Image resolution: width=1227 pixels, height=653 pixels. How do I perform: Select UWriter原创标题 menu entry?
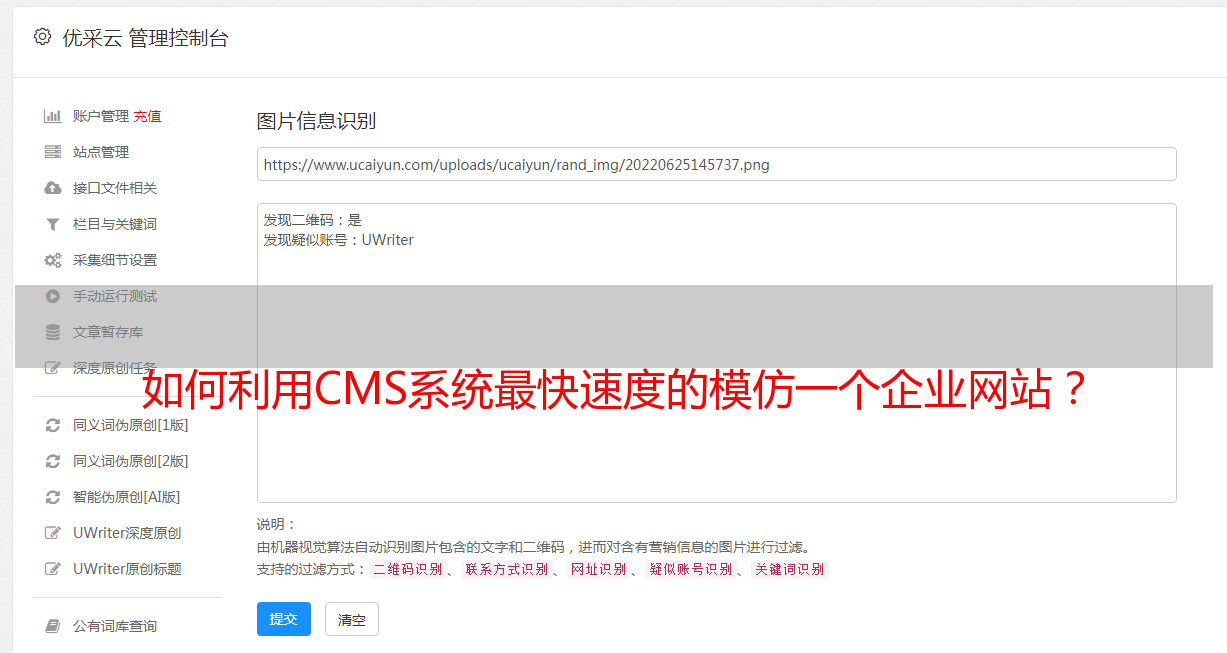(x=127, y=569)
